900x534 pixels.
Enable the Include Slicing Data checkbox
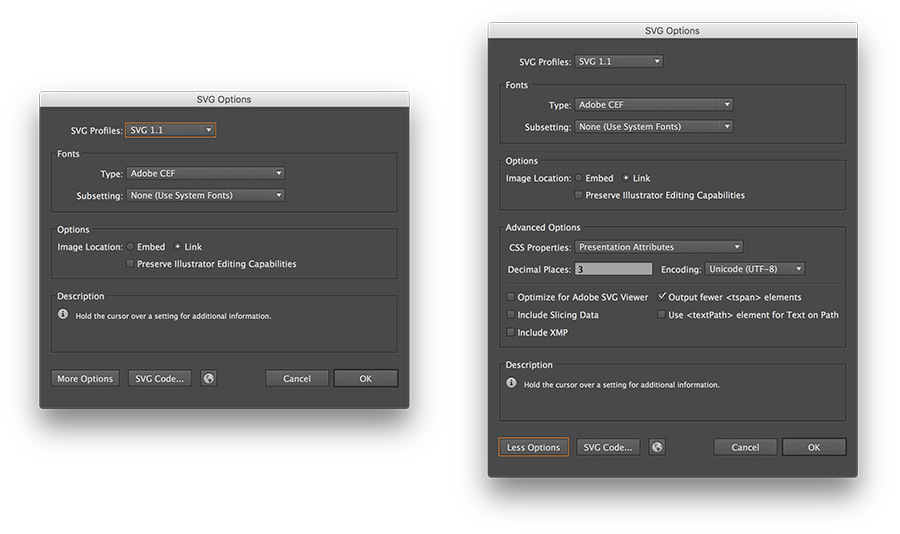(x=511, y=315)
